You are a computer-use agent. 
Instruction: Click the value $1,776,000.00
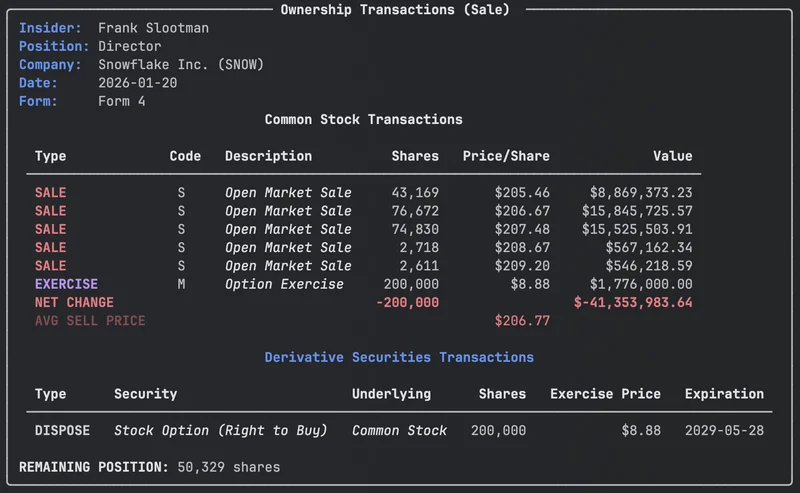point(641,285)
